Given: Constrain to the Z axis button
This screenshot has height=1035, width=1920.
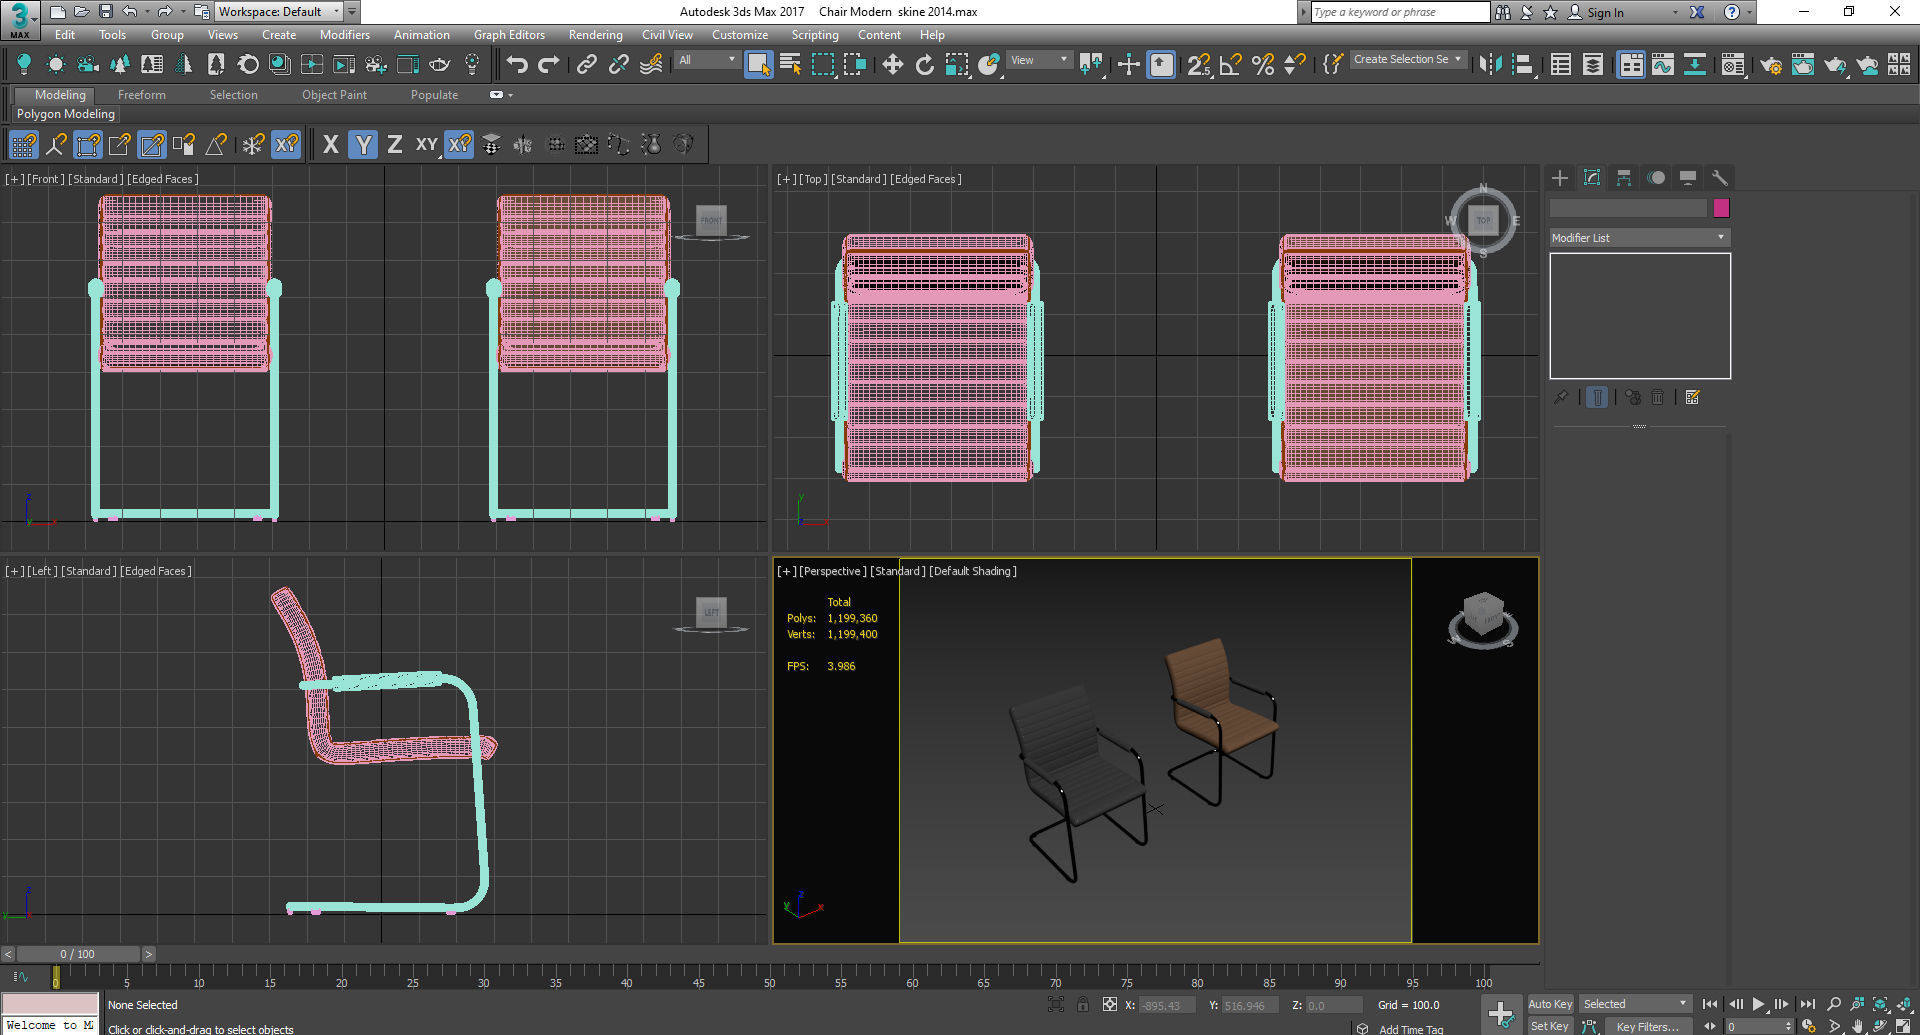Looking at the screenshot, I should (x=395, y=145).
